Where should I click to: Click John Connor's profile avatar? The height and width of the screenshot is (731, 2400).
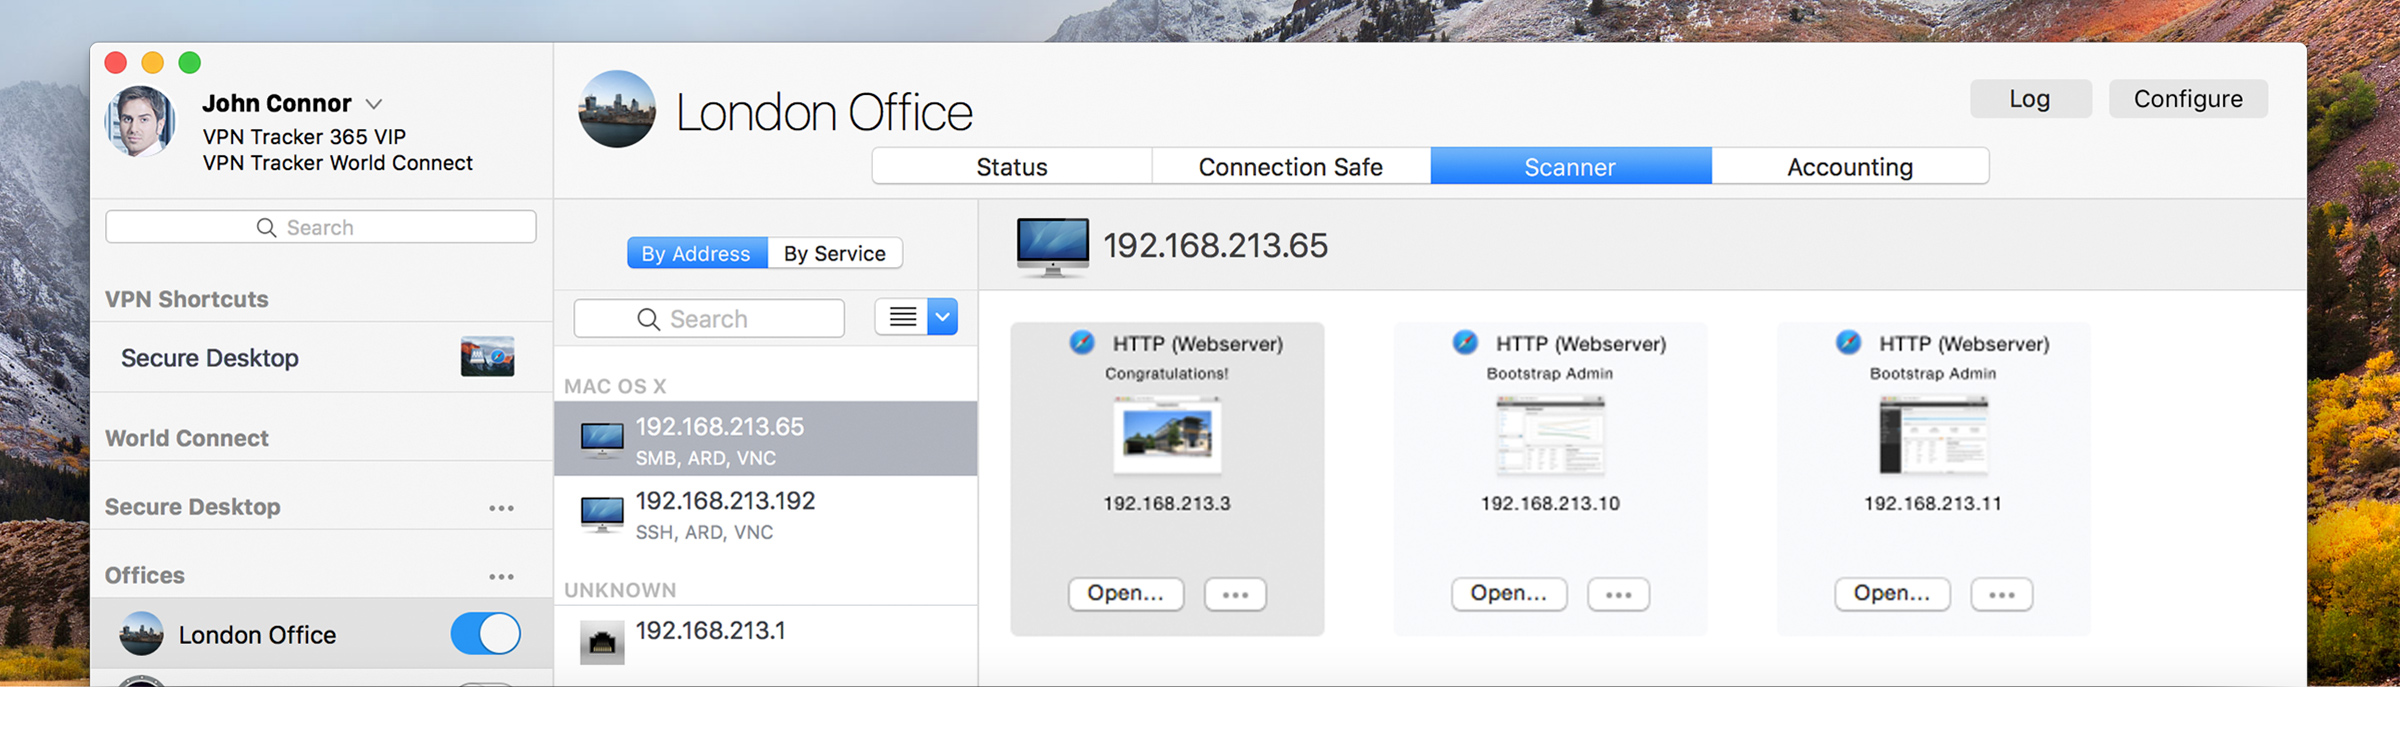(140, 121)
